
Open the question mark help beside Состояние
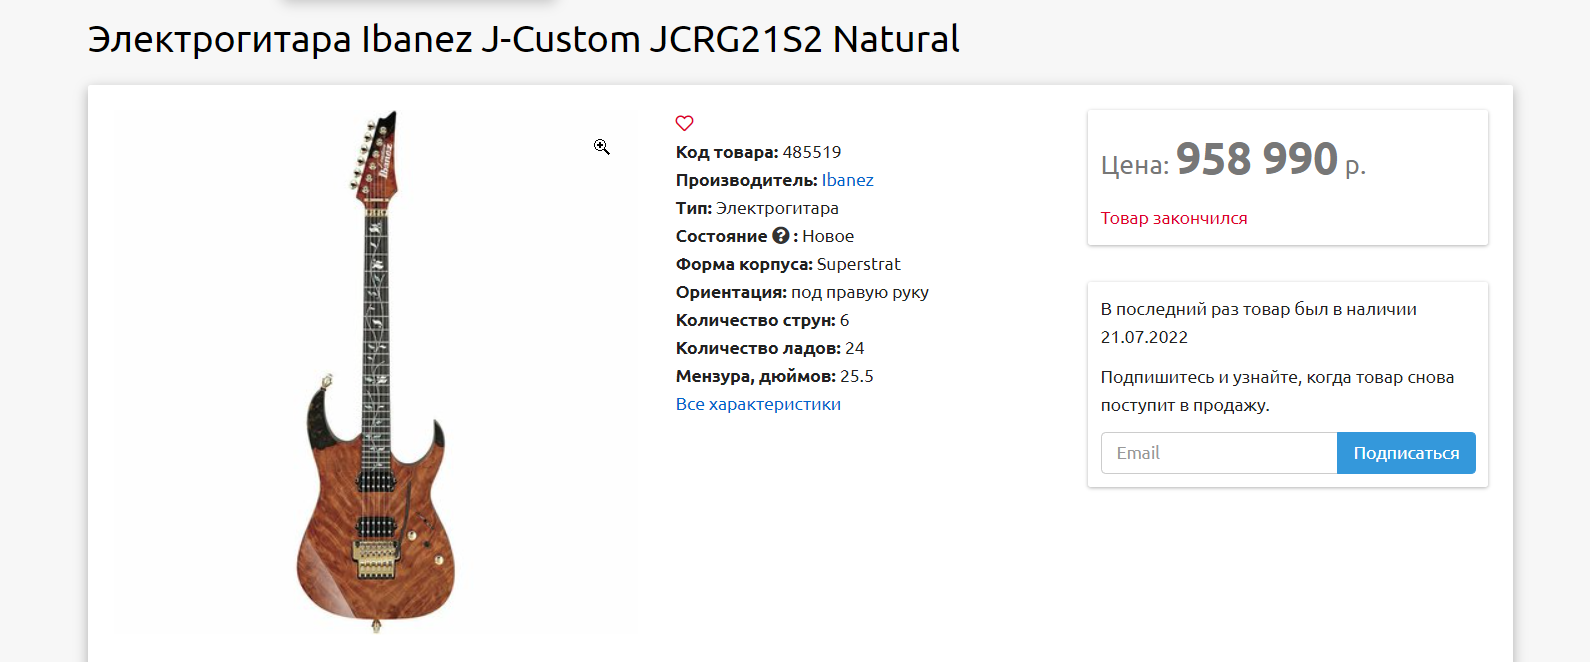click(x=780, y=236)
